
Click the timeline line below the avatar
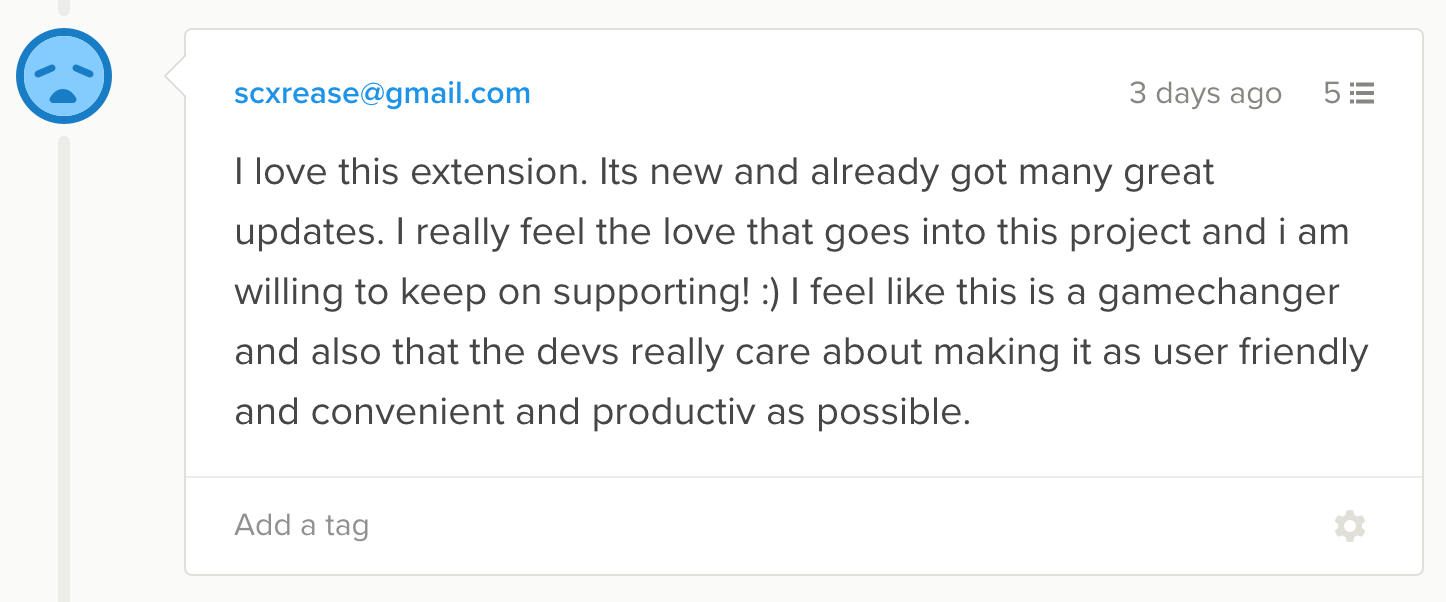tap(64, 370)
